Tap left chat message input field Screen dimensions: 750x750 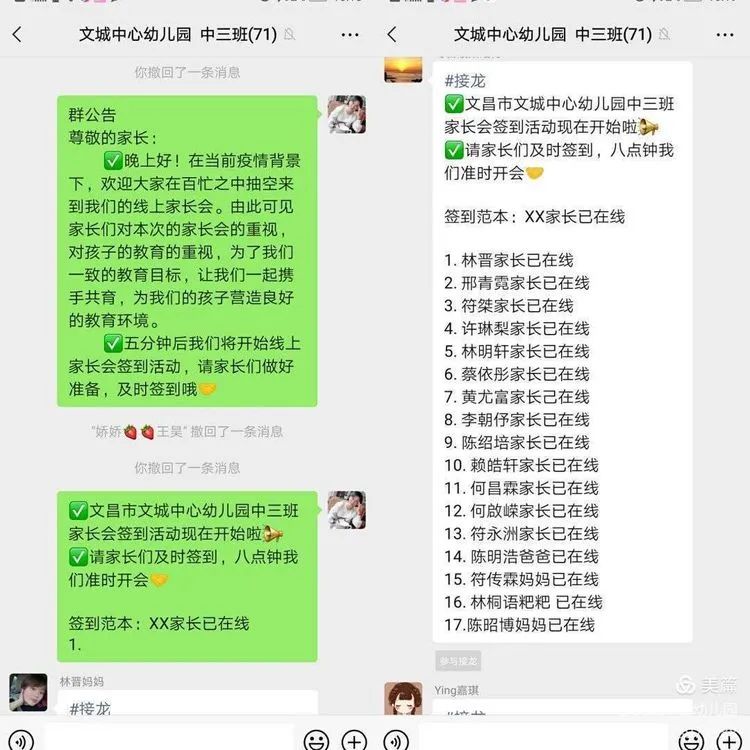click(x=169, y=737)
